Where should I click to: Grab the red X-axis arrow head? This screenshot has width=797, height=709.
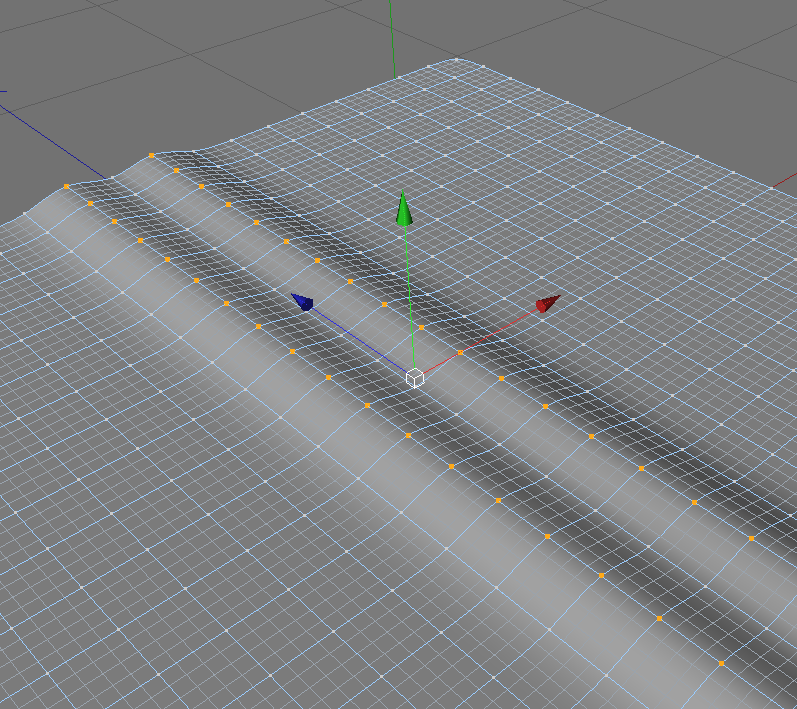(548, 303)
